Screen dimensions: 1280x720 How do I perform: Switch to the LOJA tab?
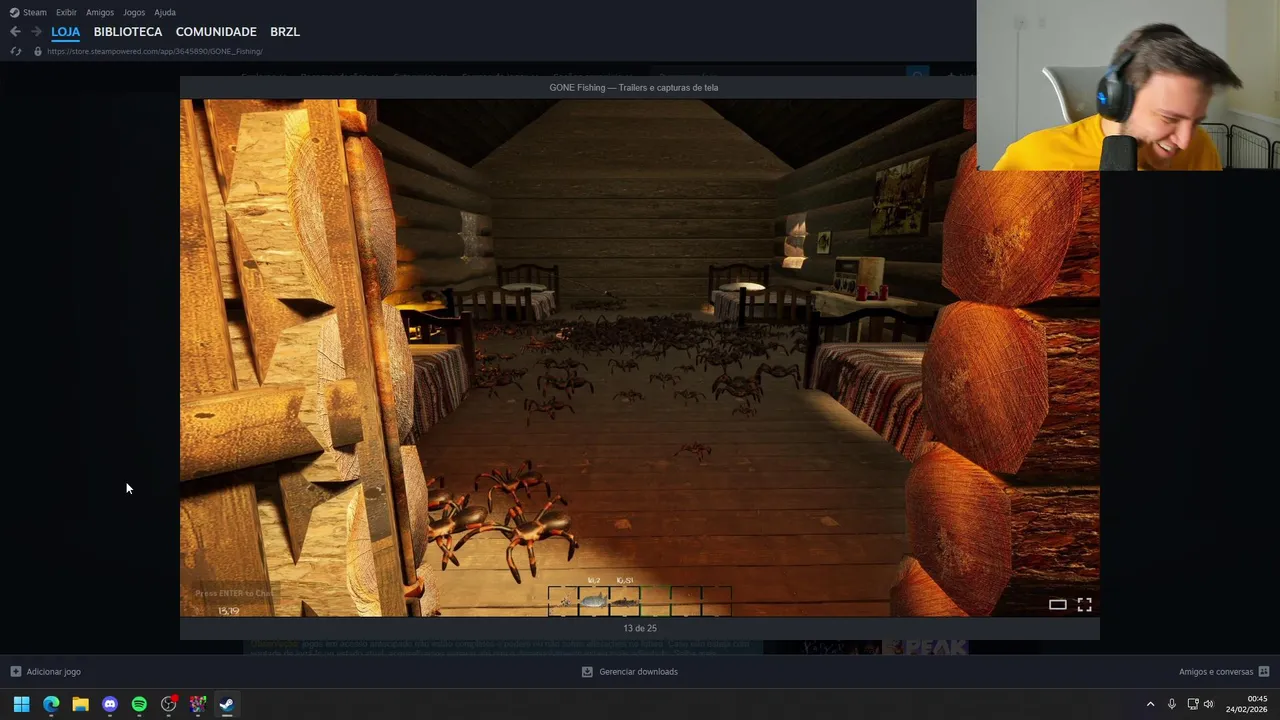[x=66, y=32]
